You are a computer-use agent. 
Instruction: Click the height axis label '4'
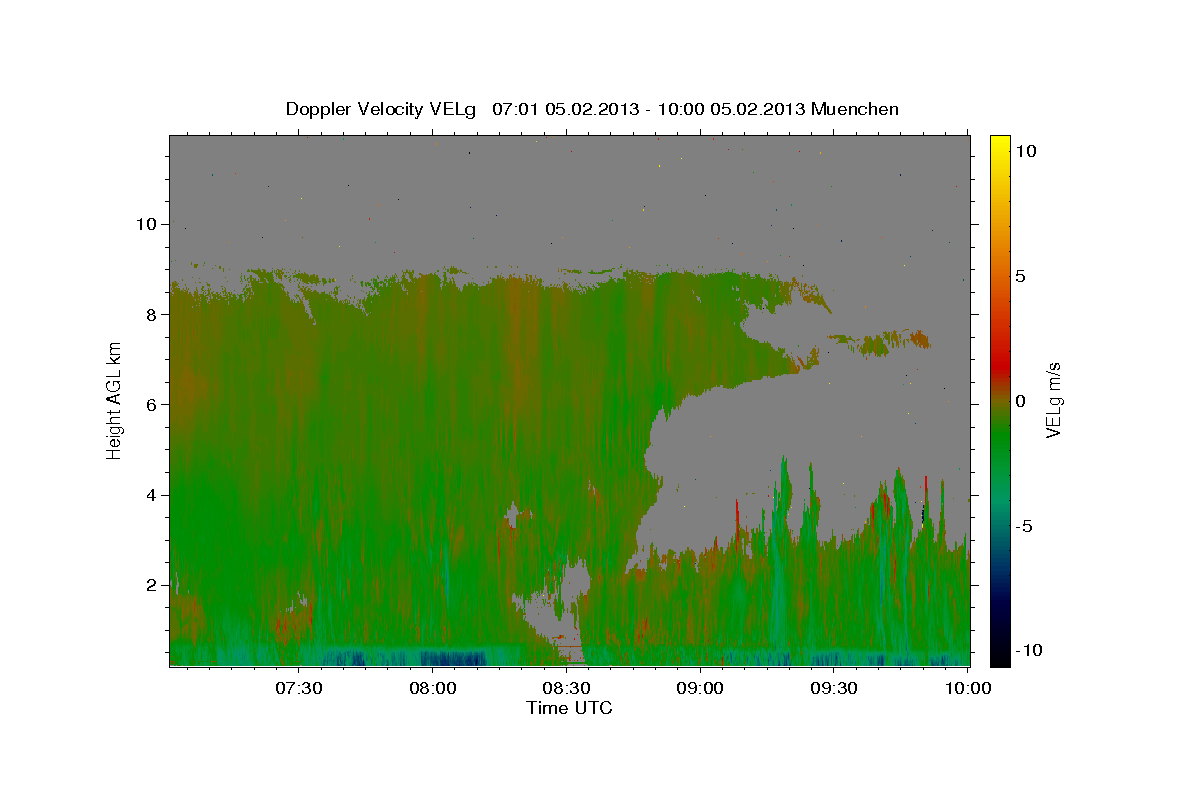[153, 495]
